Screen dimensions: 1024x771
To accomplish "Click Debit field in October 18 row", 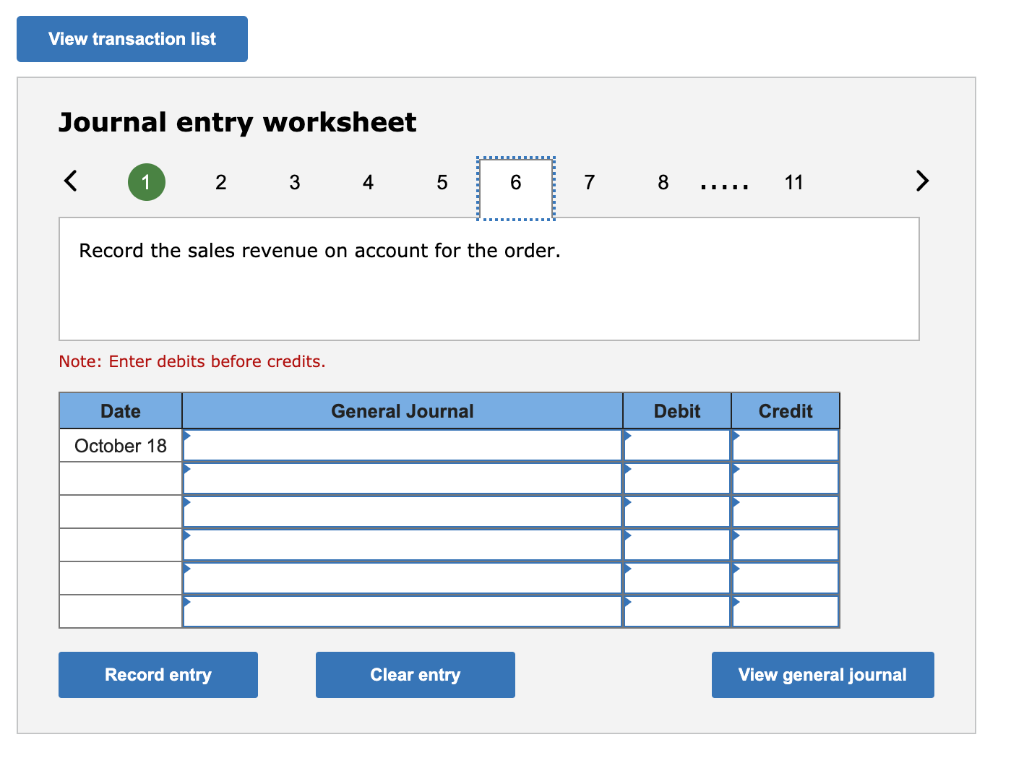I will (x=677, y=445).
